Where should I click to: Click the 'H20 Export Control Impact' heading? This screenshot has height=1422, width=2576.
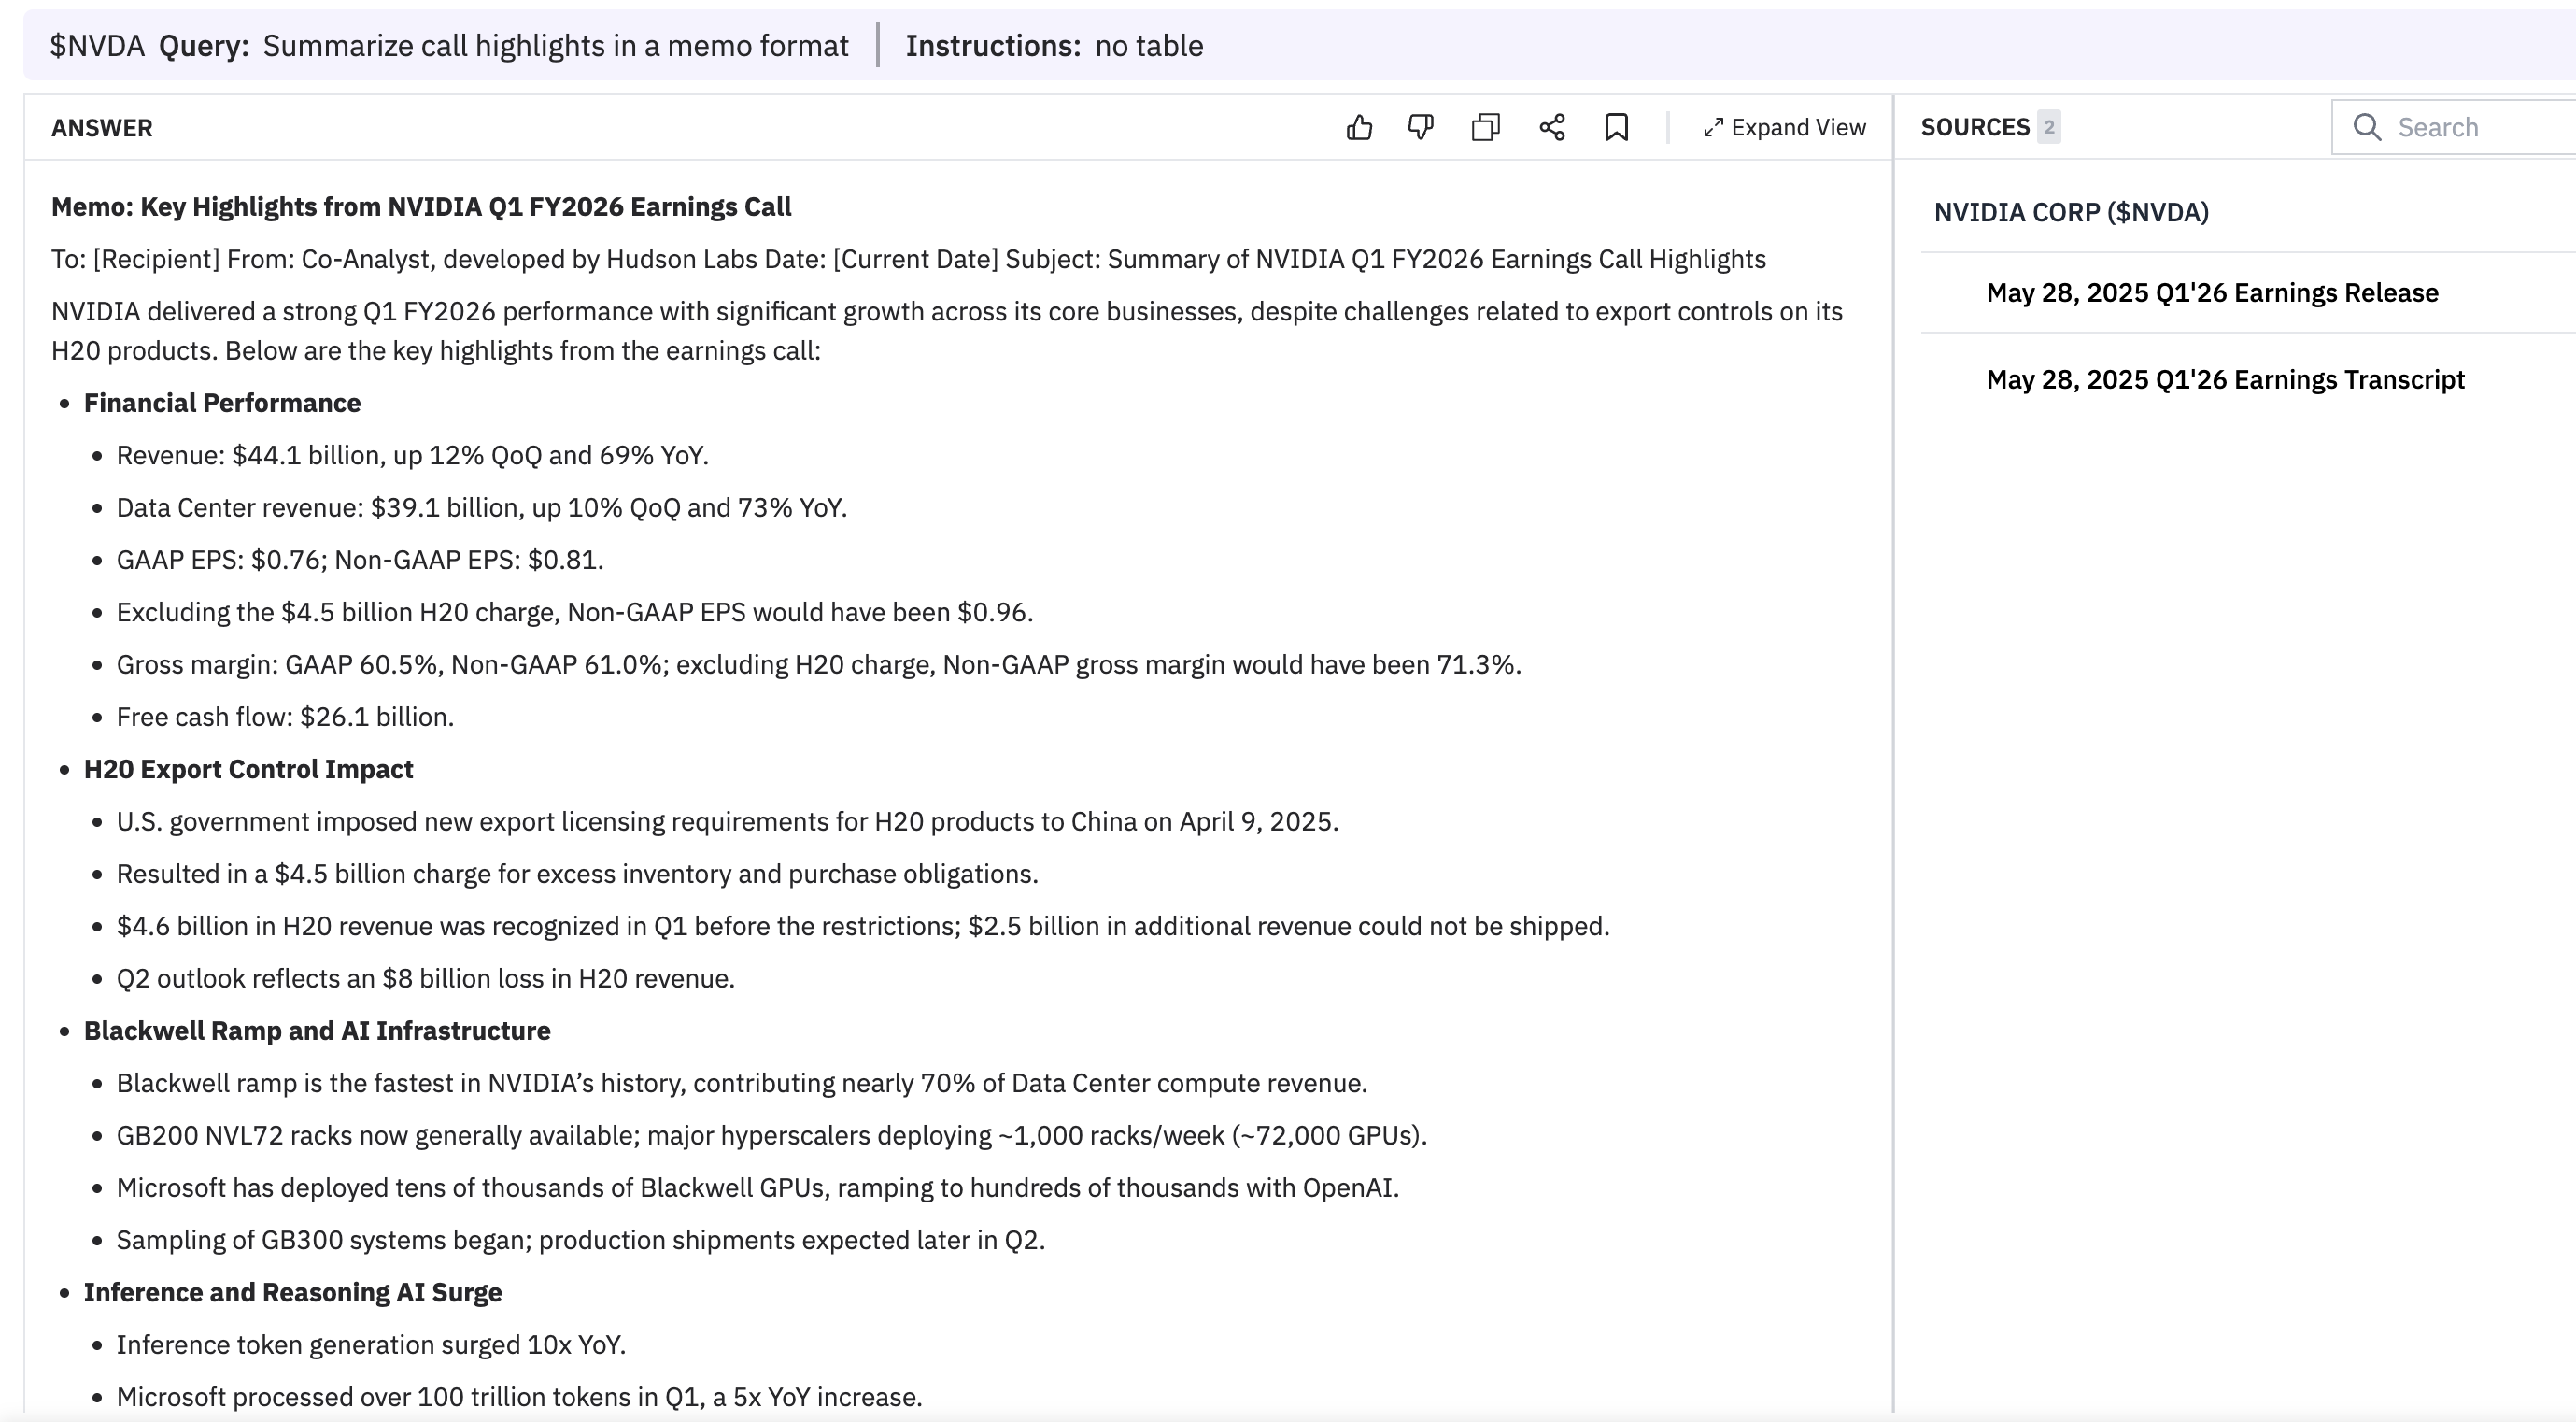click(x=248, y=769)
